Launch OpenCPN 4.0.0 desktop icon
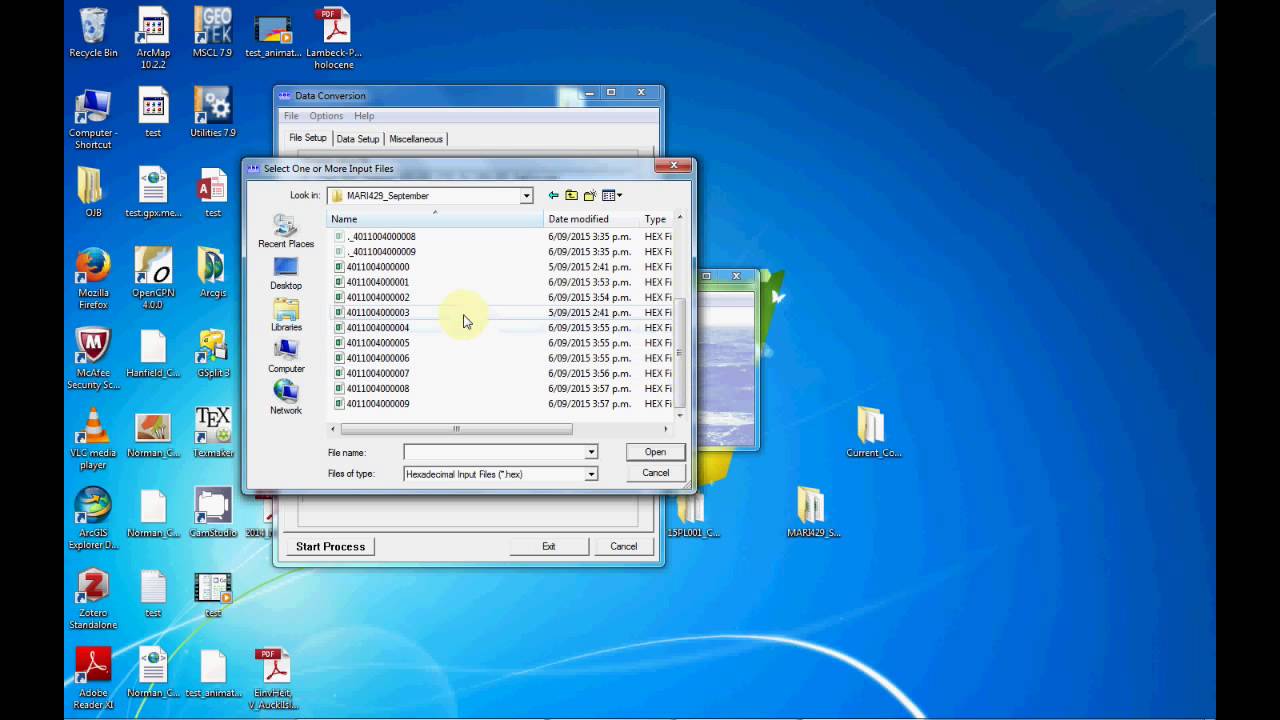This screenshot has height=720, width=1280. (x=153, y=278)
